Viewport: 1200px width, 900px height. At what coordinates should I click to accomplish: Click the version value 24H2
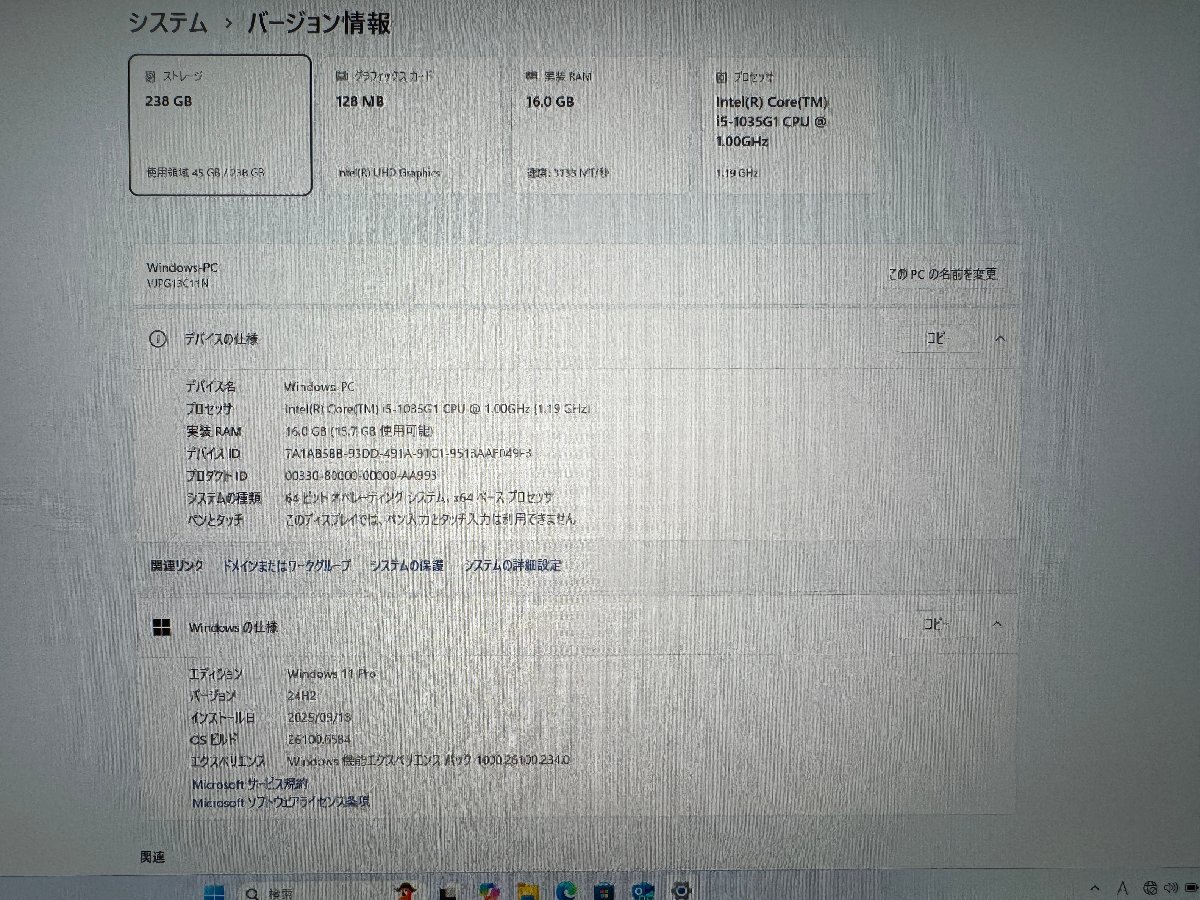[303, 696]
